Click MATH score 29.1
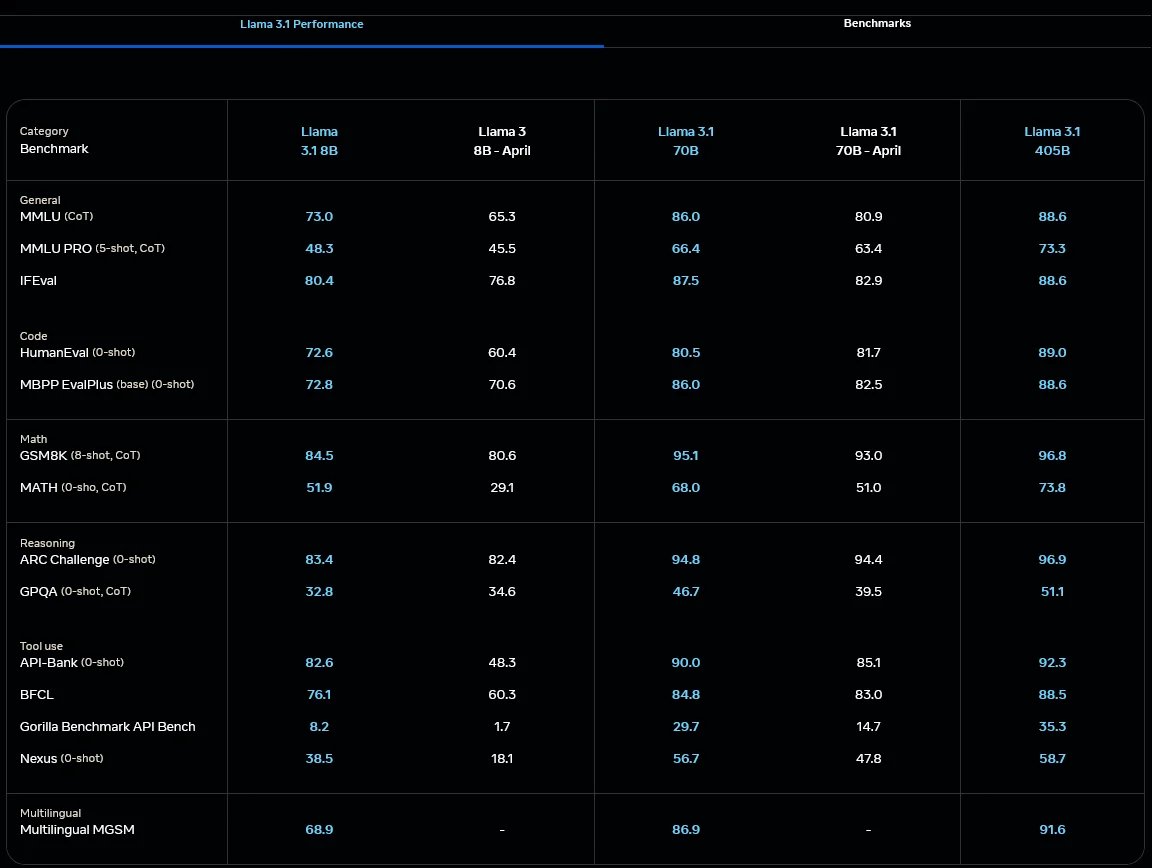Viewport: 1152px width, 868px height. pyautogui.click(x=502, y=487)
